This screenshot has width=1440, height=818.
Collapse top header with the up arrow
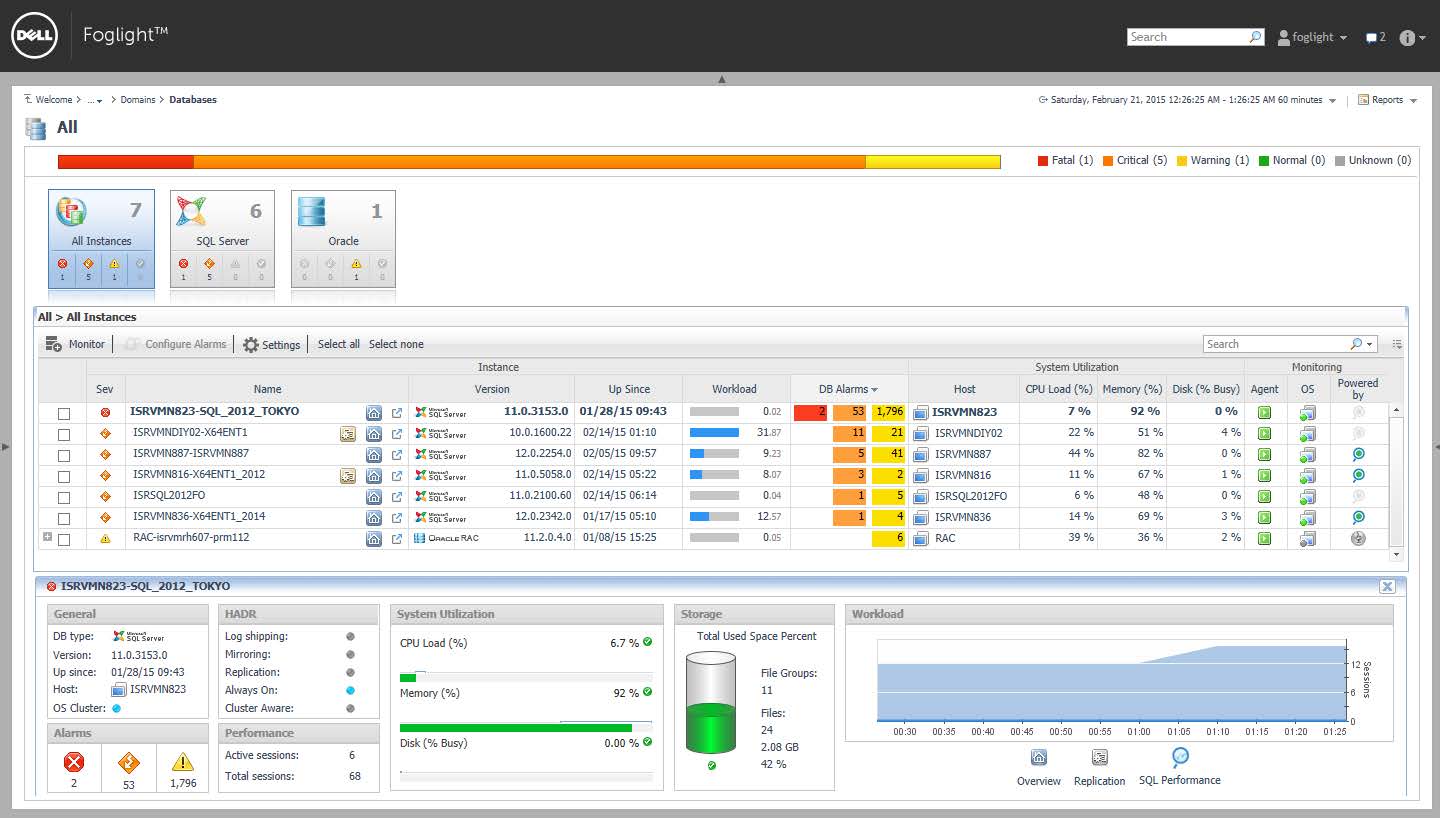[x=722, y=79]
